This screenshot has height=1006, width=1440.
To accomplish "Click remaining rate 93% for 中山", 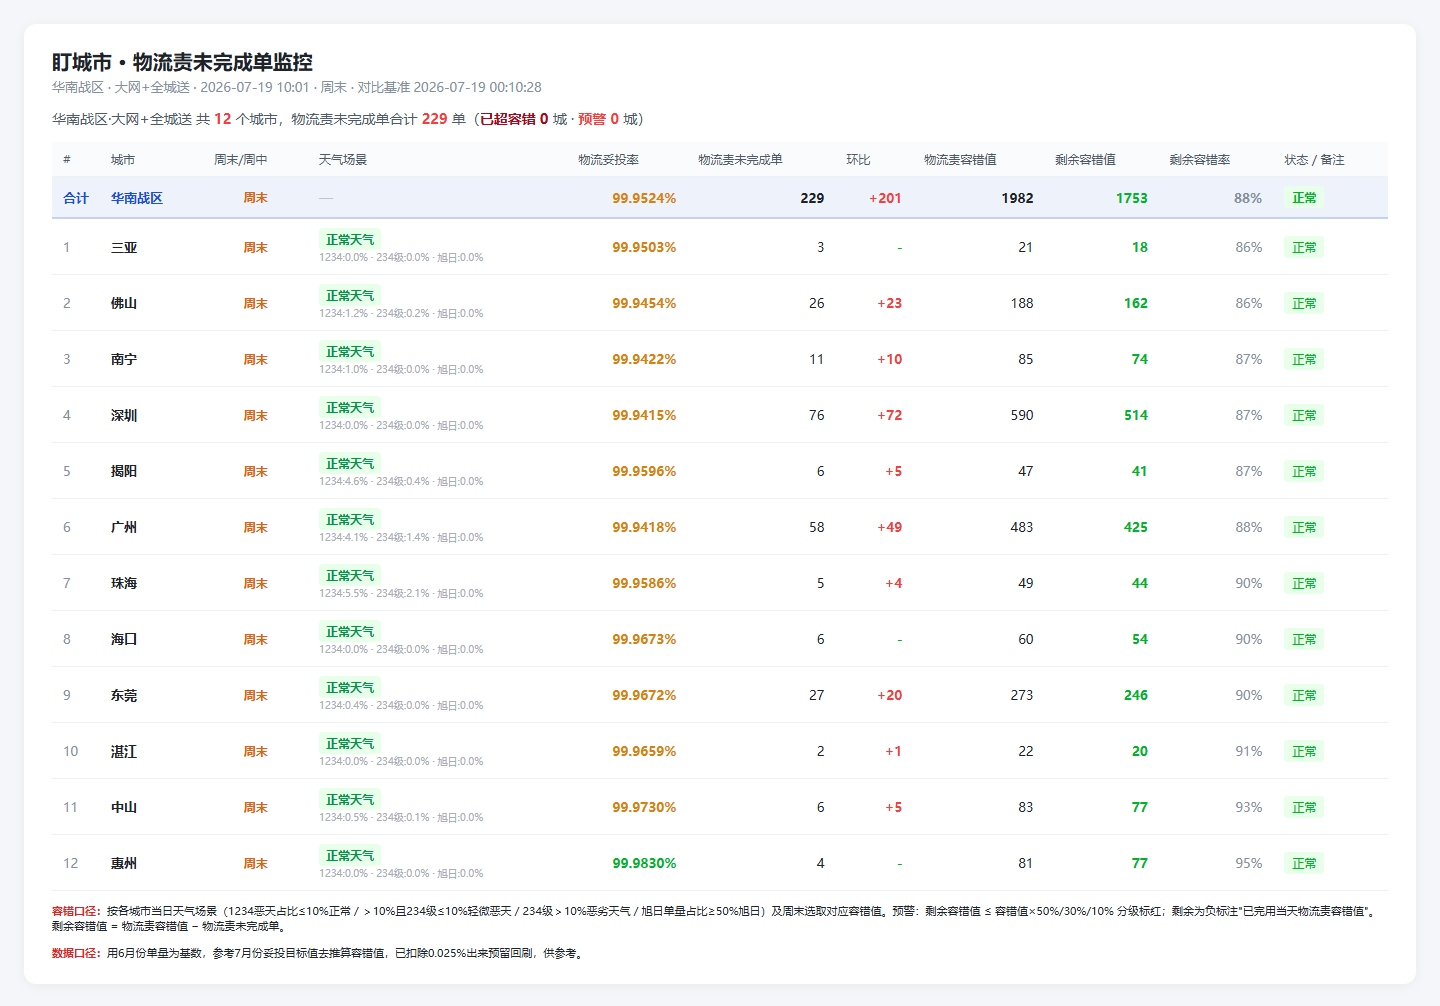I will coord(1249,807).
